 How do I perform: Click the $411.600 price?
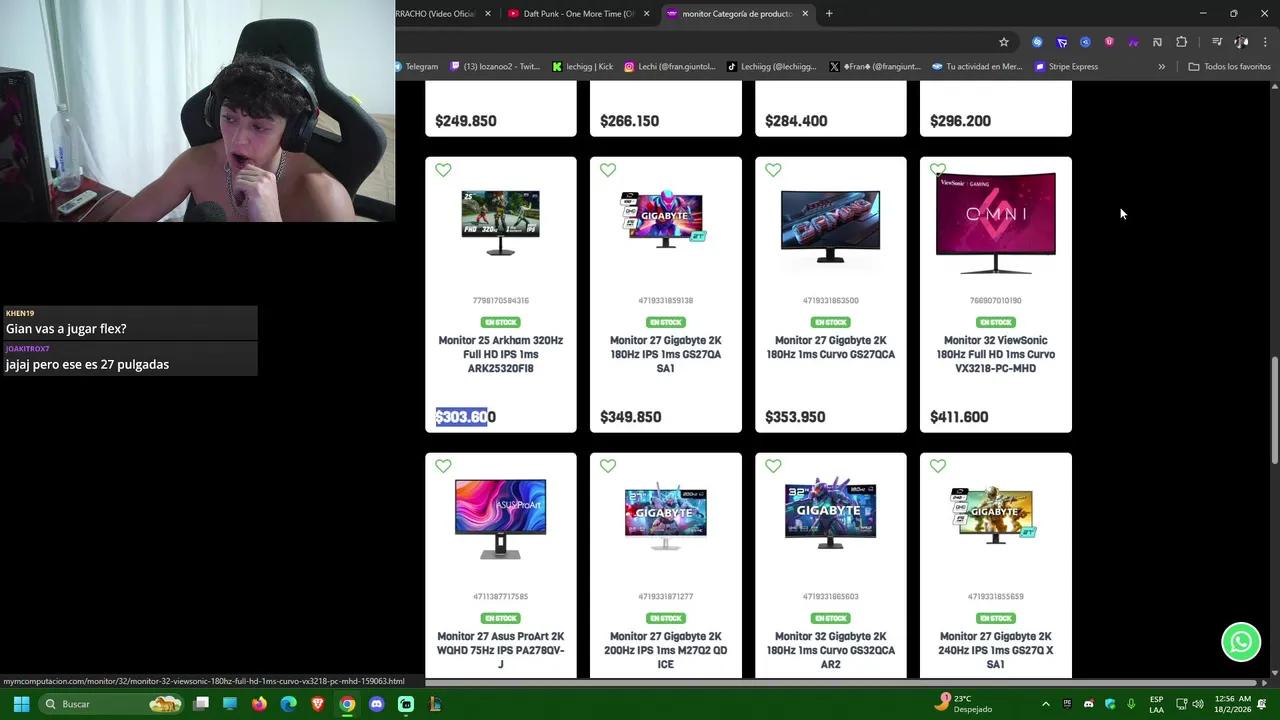[x=959, y=417]
